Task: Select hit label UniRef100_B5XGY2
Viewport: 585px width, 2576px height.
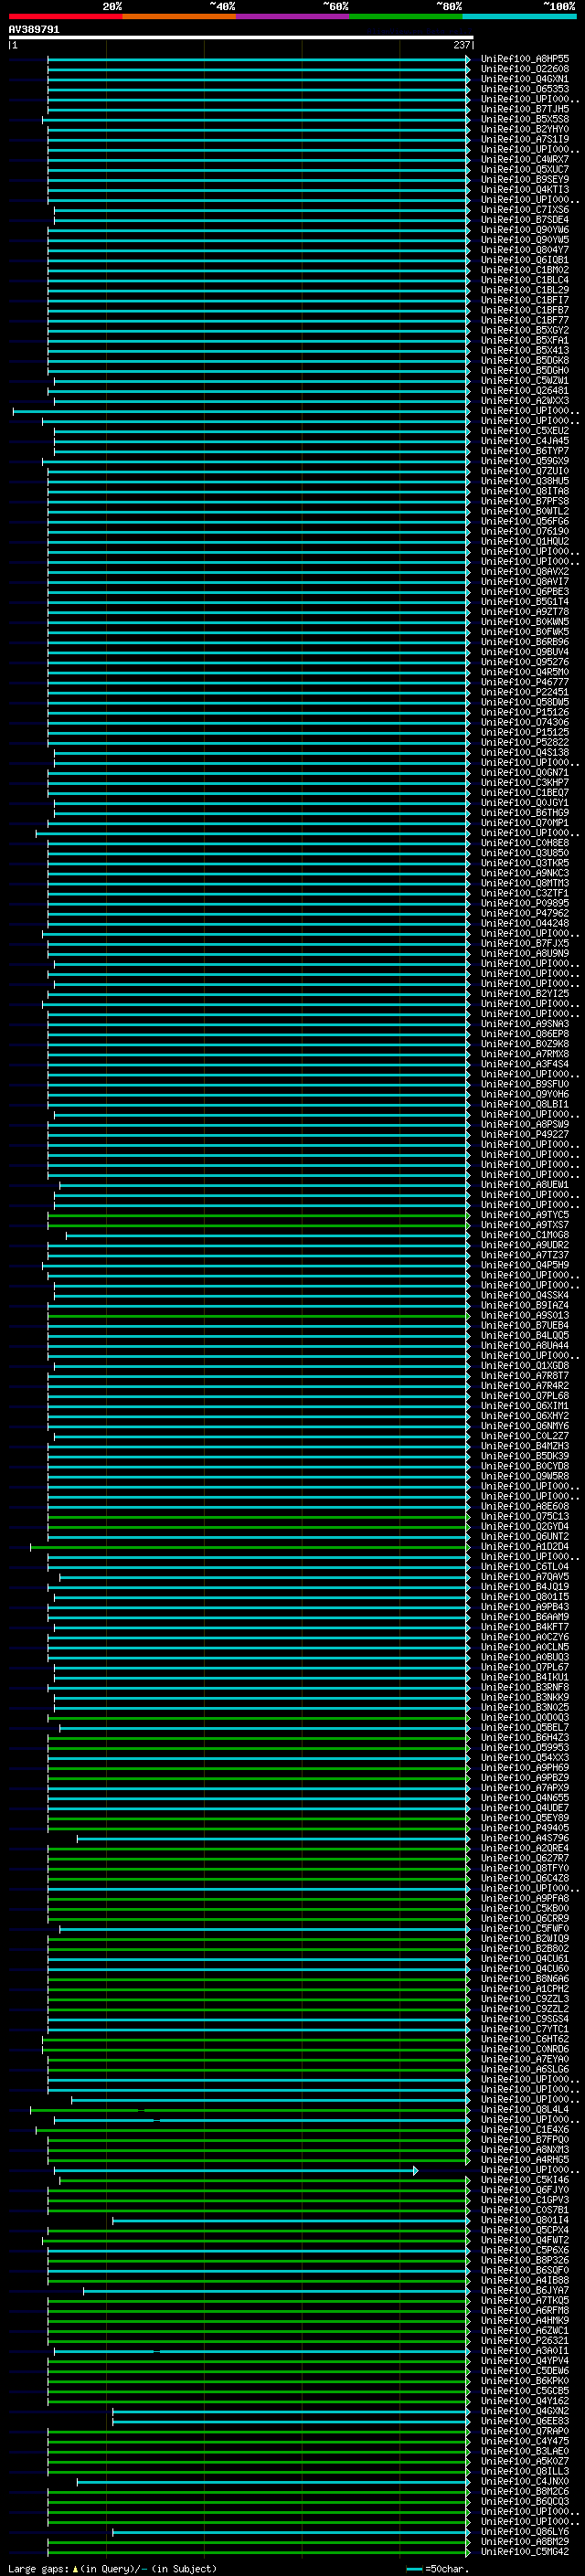Action: tap(525, 330)
